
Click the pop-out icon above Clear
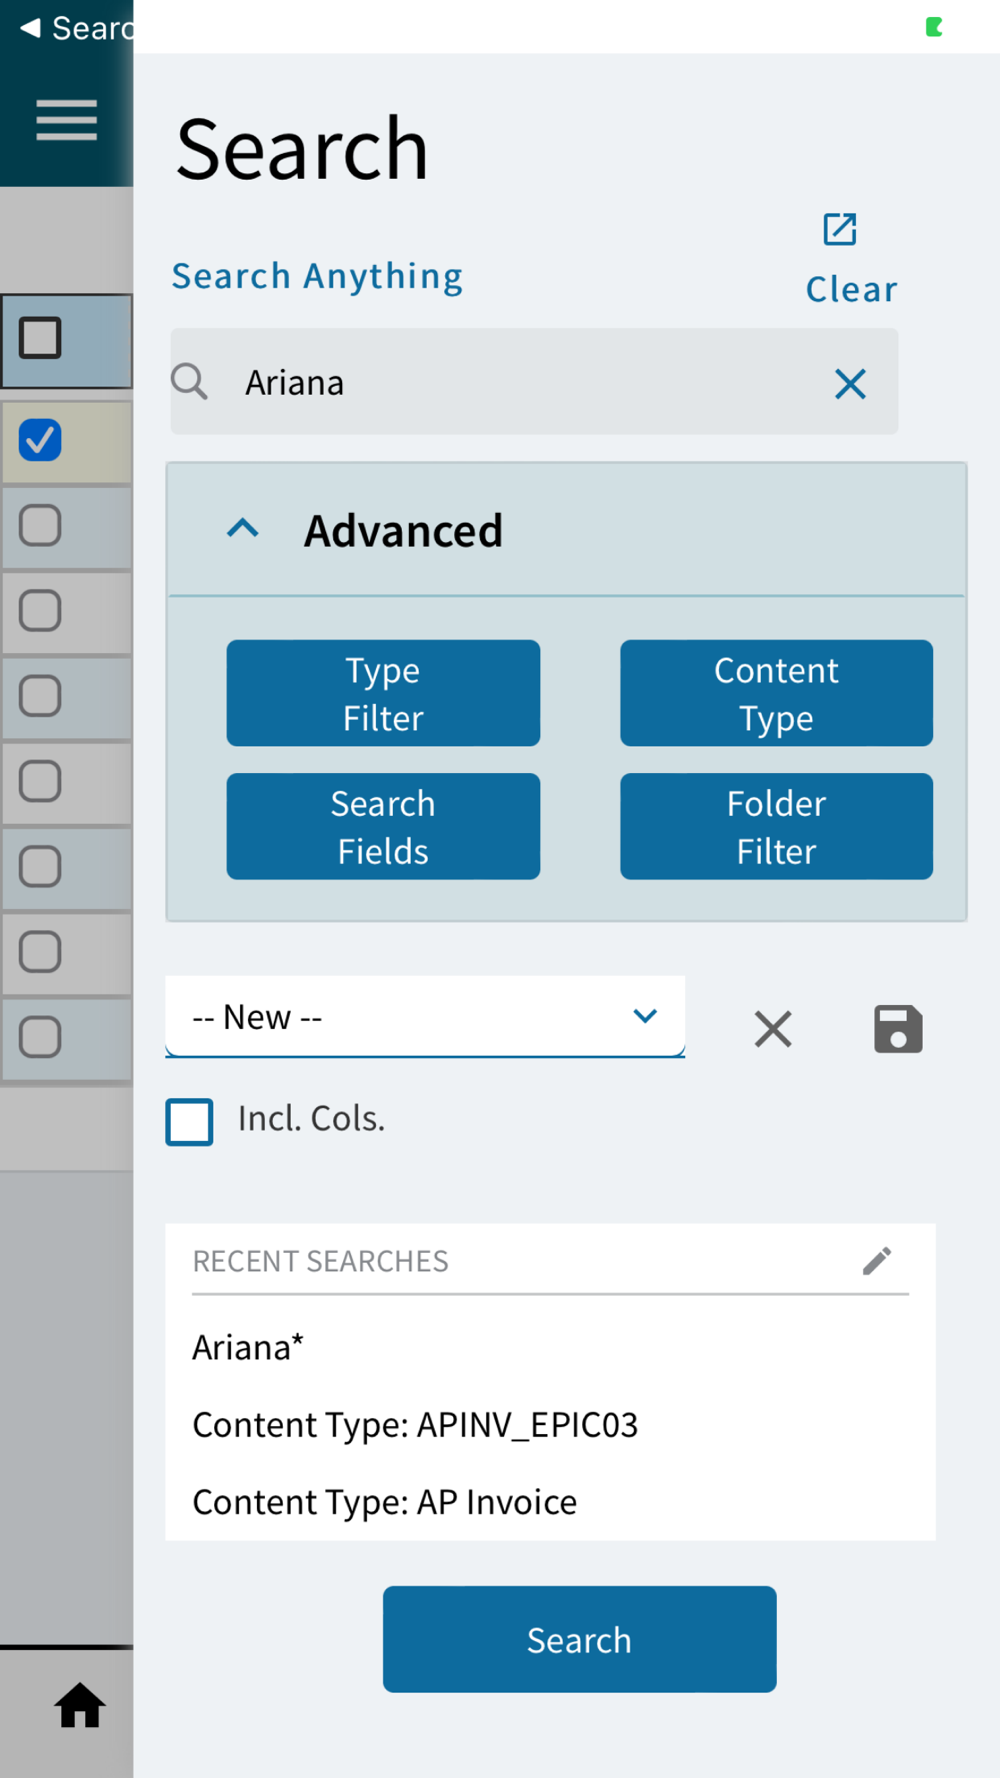coord(839,229)
